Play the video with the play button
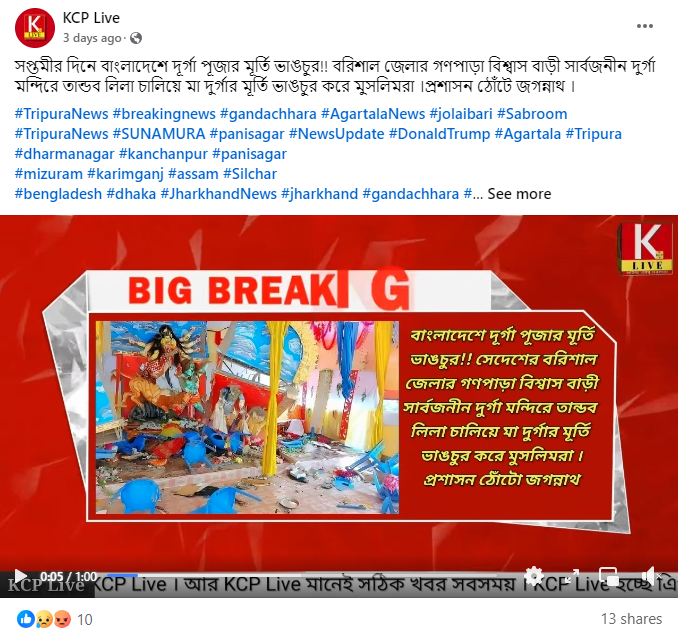 coord(20,576)
